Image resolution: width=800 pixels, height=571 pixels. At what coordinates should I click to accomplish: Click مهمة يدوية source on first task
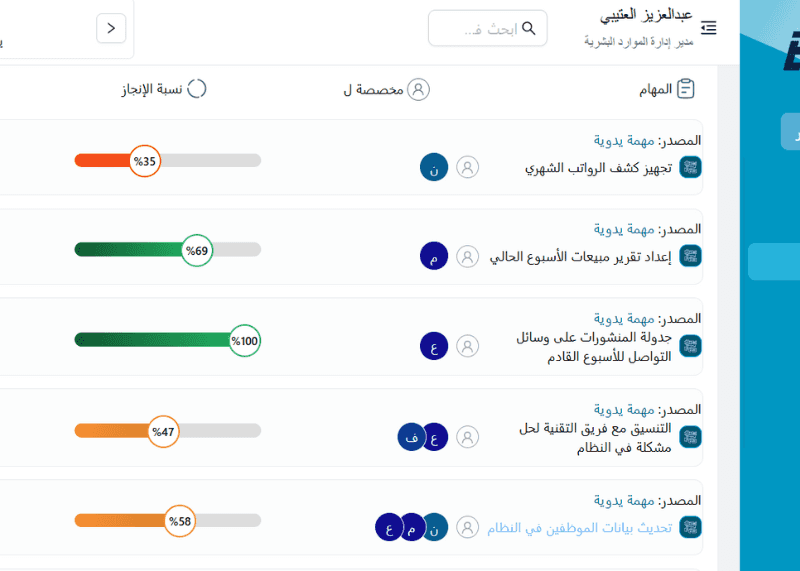tap(623, 141)
